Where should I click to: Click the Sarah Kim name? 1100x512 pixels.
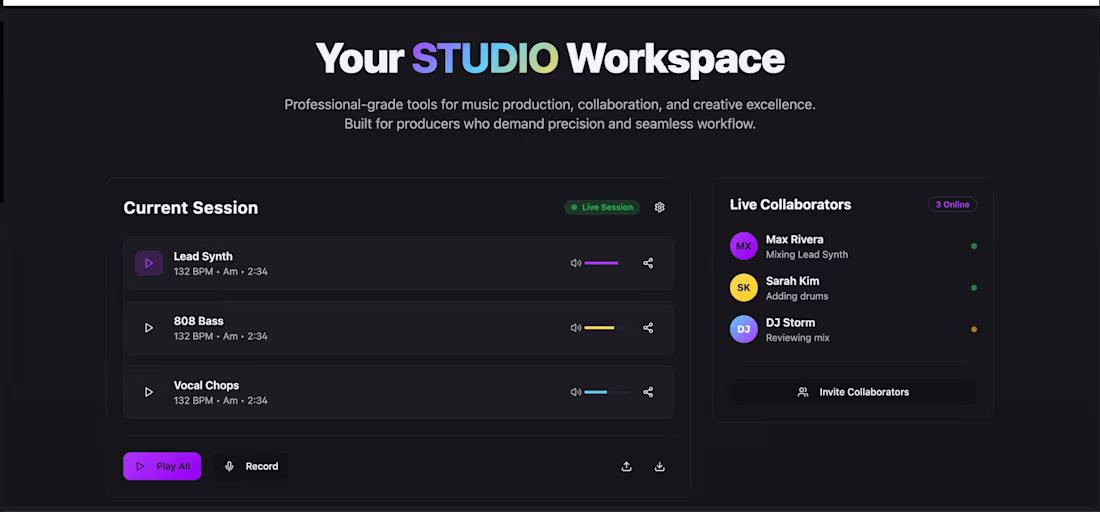pyautogui.click(x=793, y=281)
